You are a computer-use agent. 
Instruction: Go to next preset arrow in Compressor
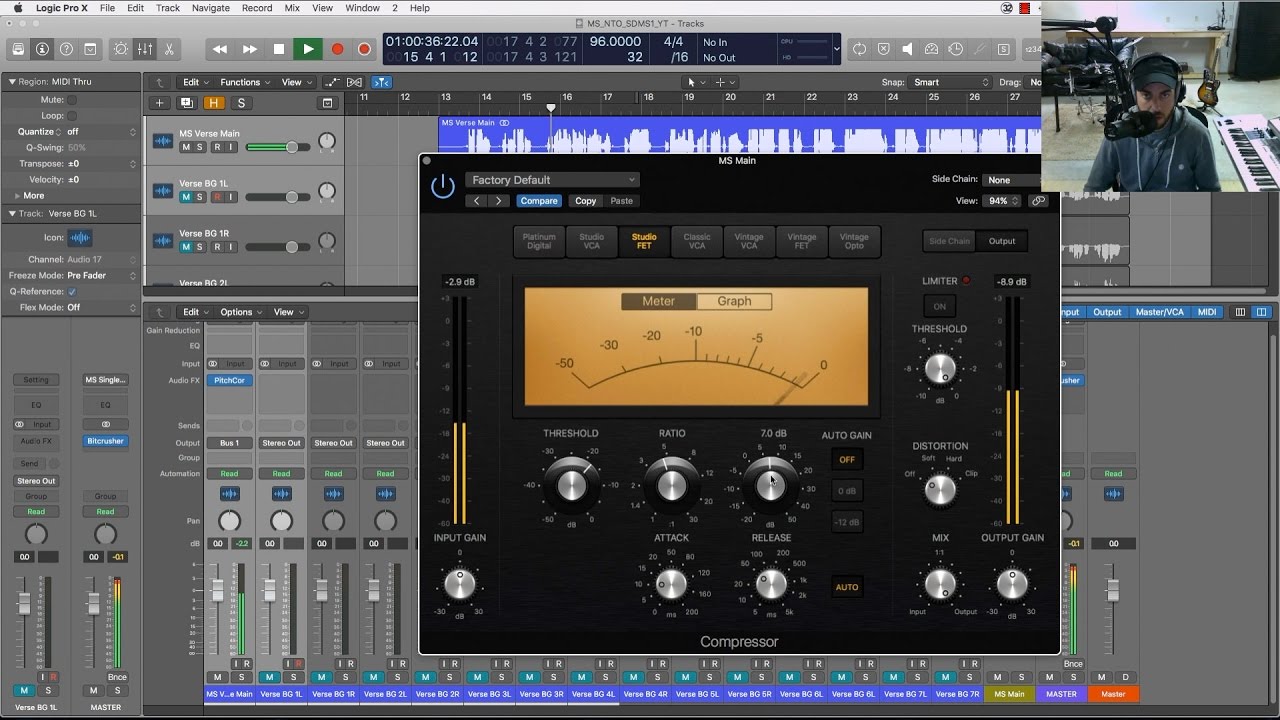(x=499, y=201)
